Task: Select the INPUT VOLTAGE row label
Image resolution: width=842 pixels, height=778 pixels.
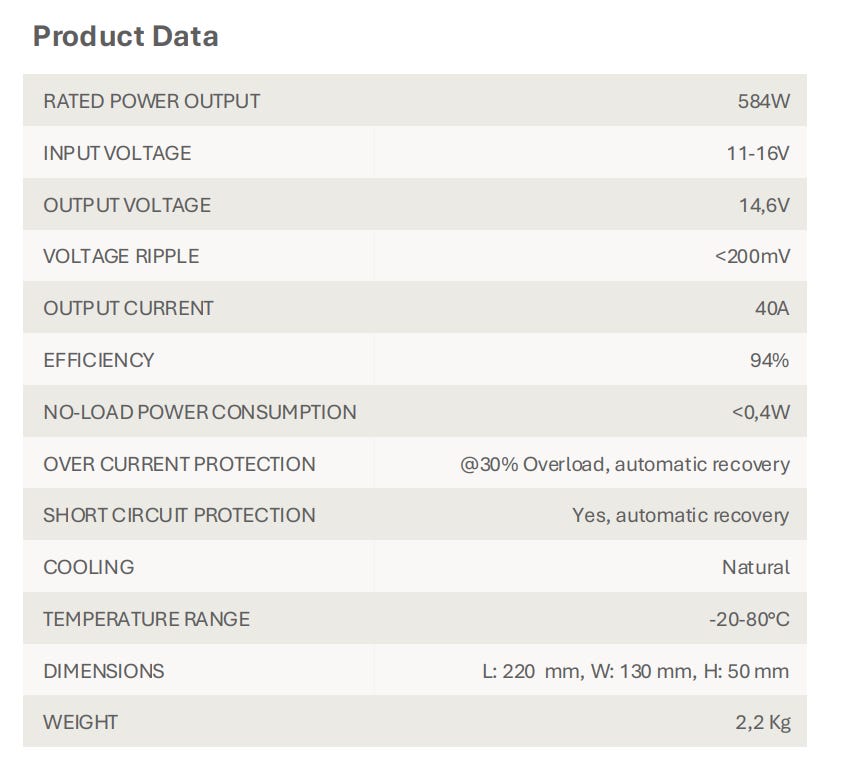Action: 117,153
